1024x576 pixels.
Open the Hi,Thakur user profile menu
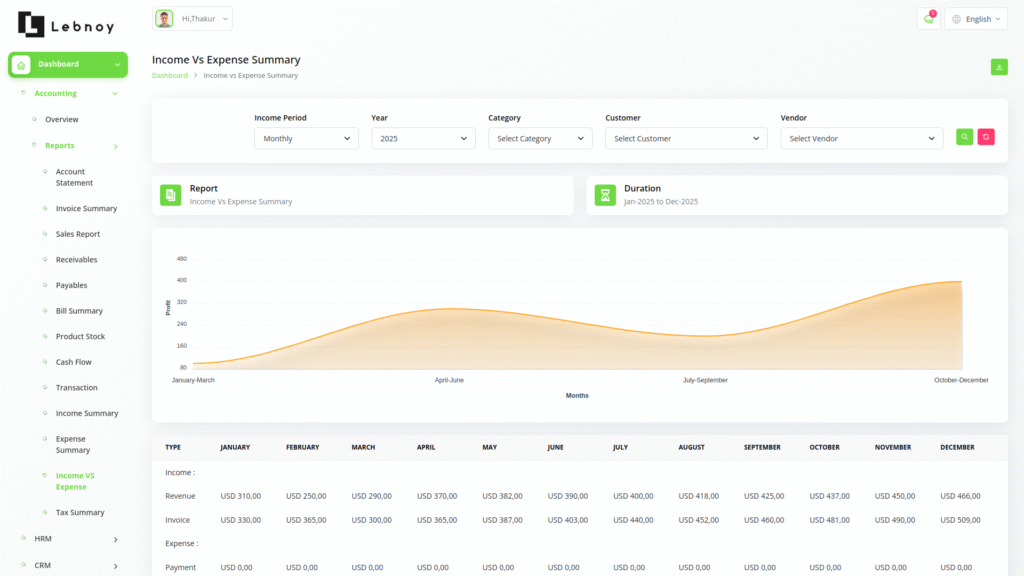[192, 18]
